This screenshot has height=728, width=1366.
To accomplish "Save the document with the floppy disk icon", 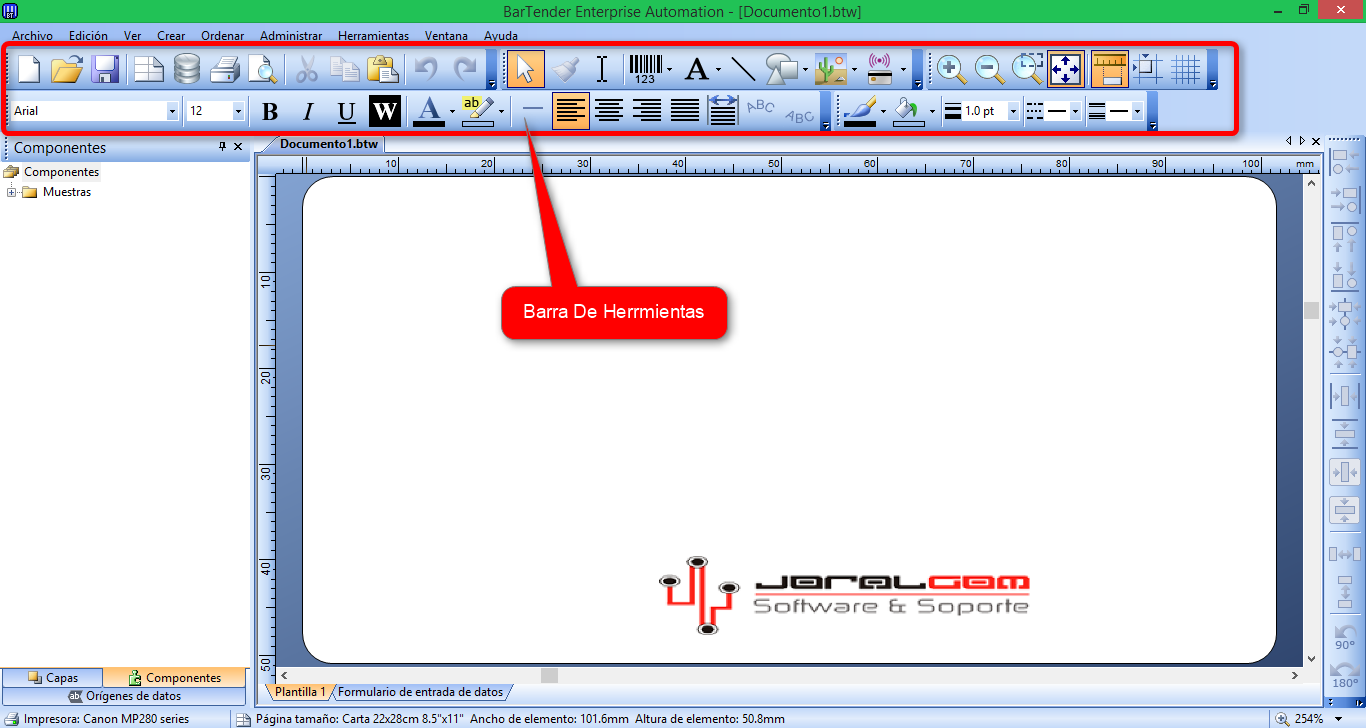I will (x=105, y=69).
